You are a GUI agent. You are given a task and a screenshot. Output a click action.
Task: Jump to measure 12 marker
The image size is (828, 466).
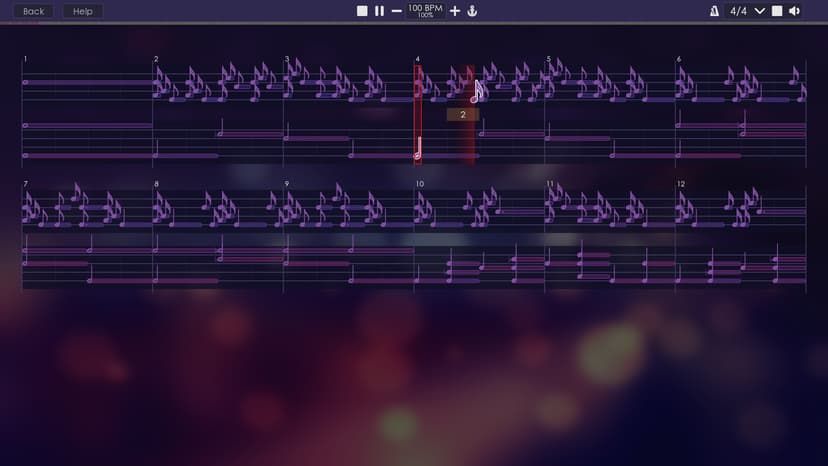click(681, 184)
